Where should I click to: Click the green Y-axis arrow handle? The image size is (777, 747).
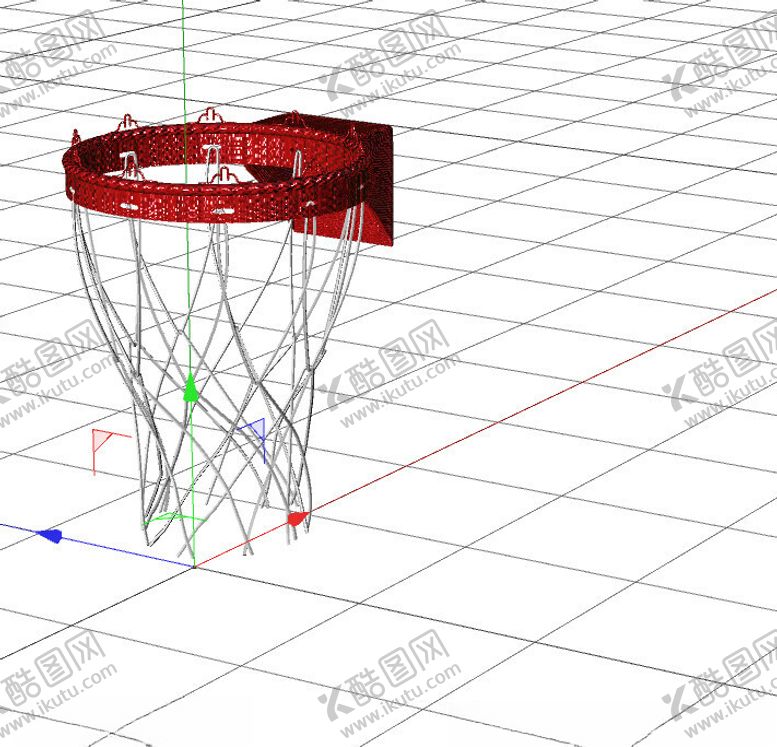pyautogui.click(x=190, y=388)
